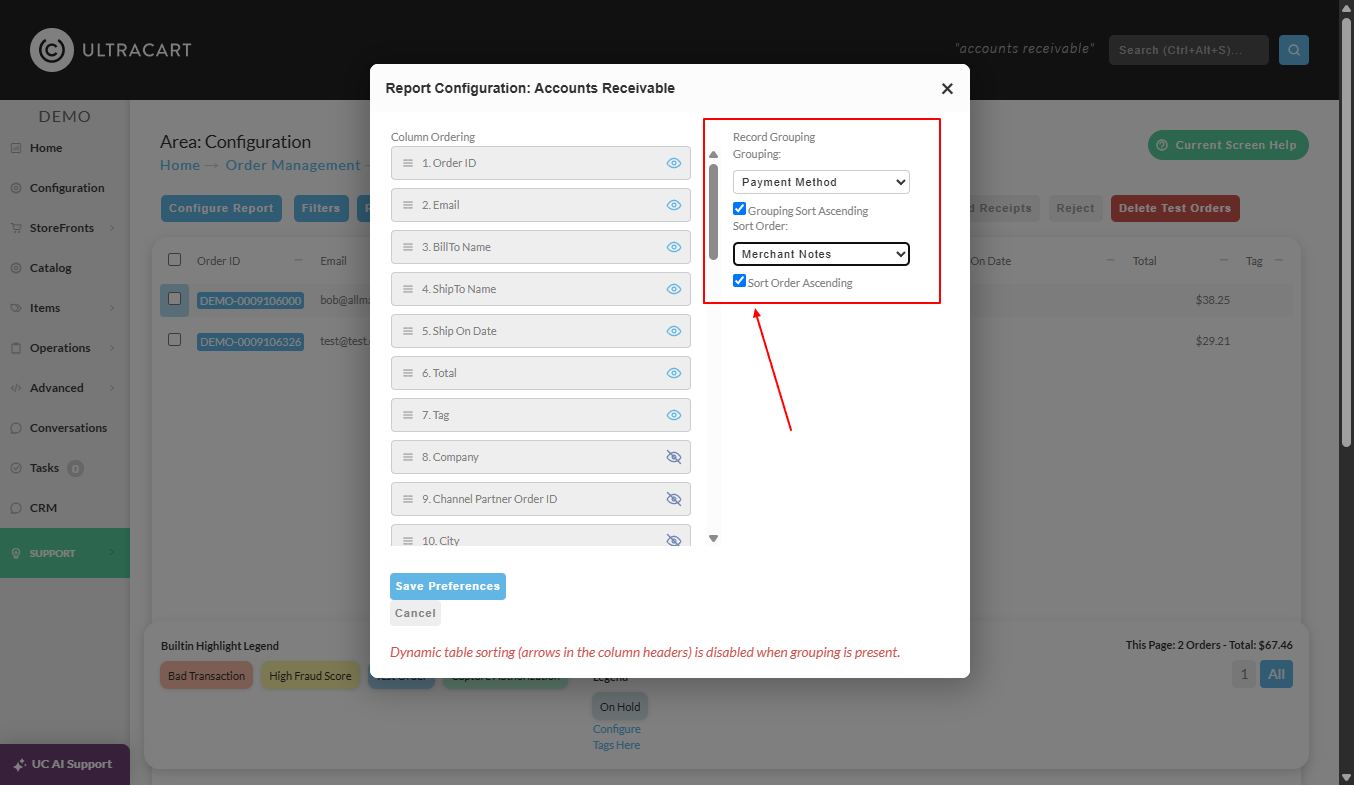Click the UltraCart logo icon
1354x785 pixels.
click(x=52, y=50)
